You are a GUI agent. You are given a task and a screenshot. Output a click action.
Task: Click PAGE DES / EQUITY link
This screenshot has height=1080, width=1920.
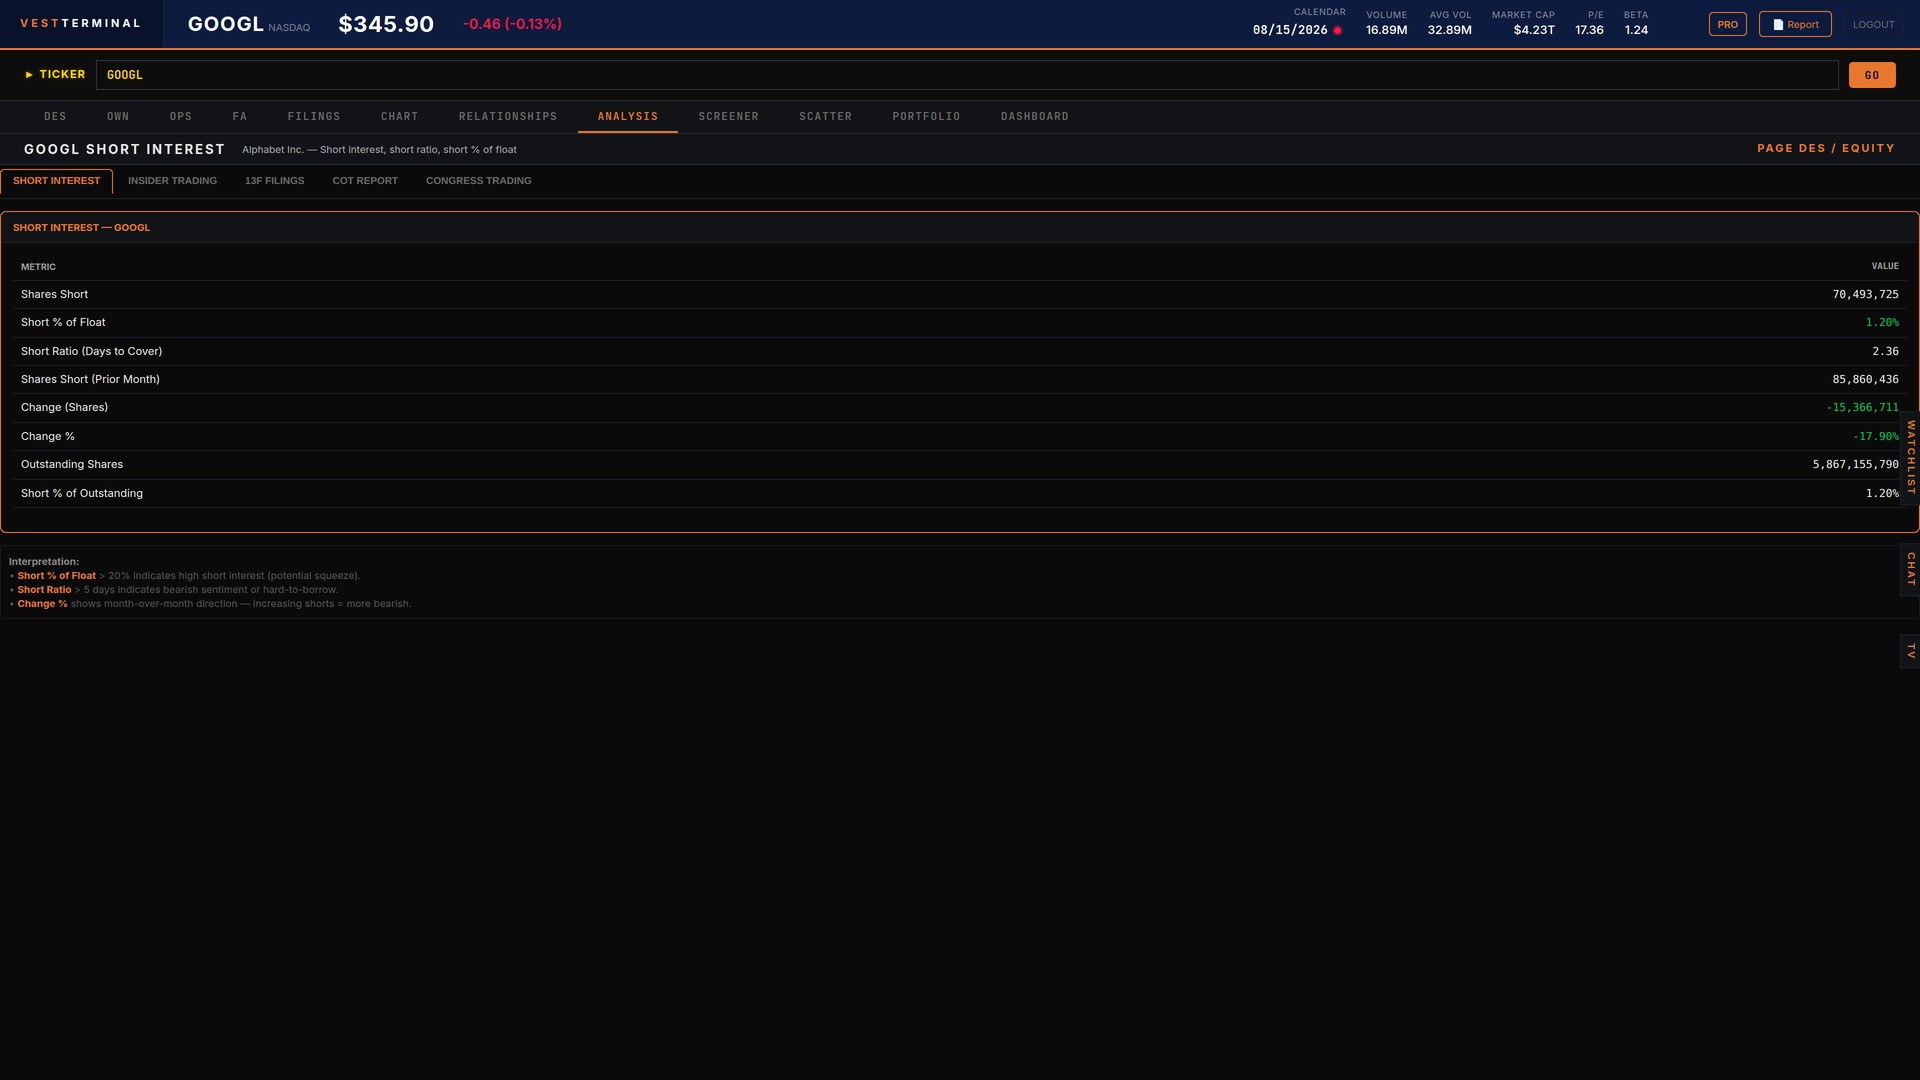coord(1826,148)
